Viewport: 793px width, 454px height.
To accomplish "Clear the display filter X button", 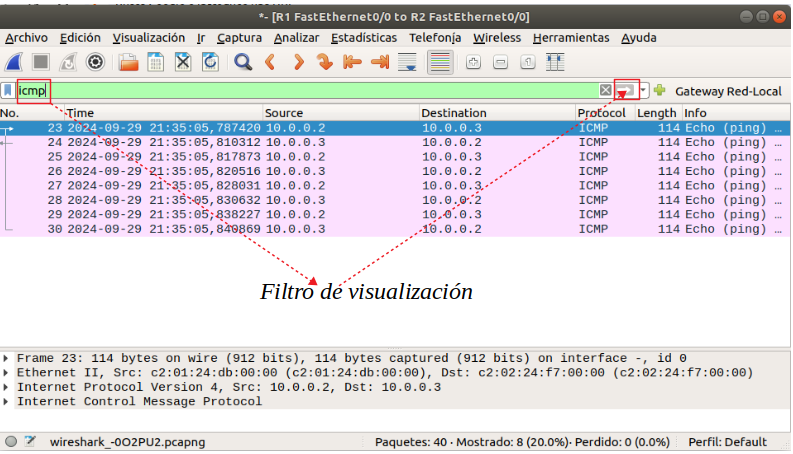I will tap(605, 90).
